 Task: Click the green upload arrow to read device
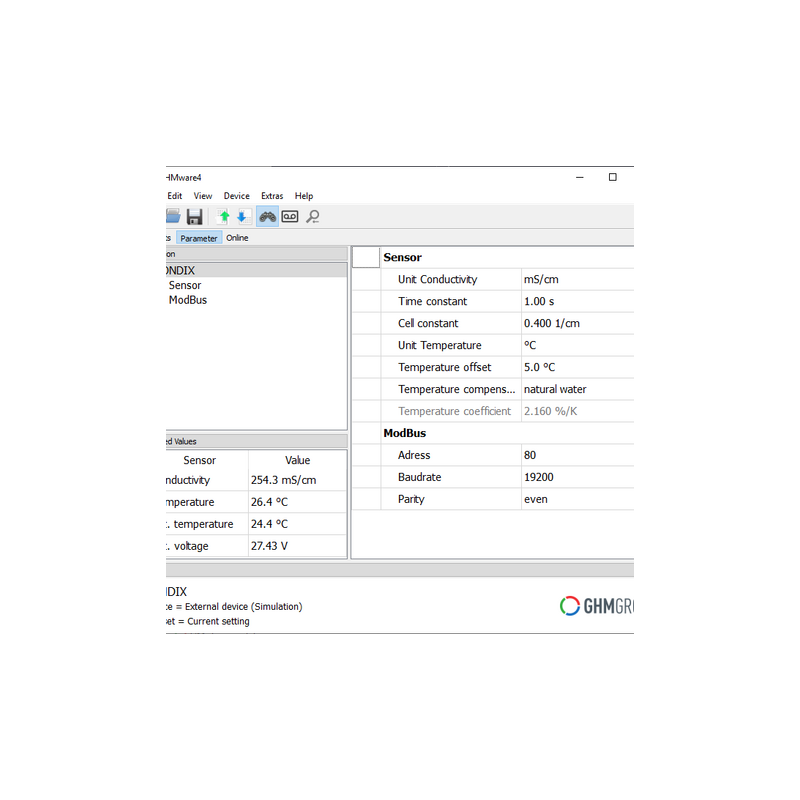(x=223, y=216)
